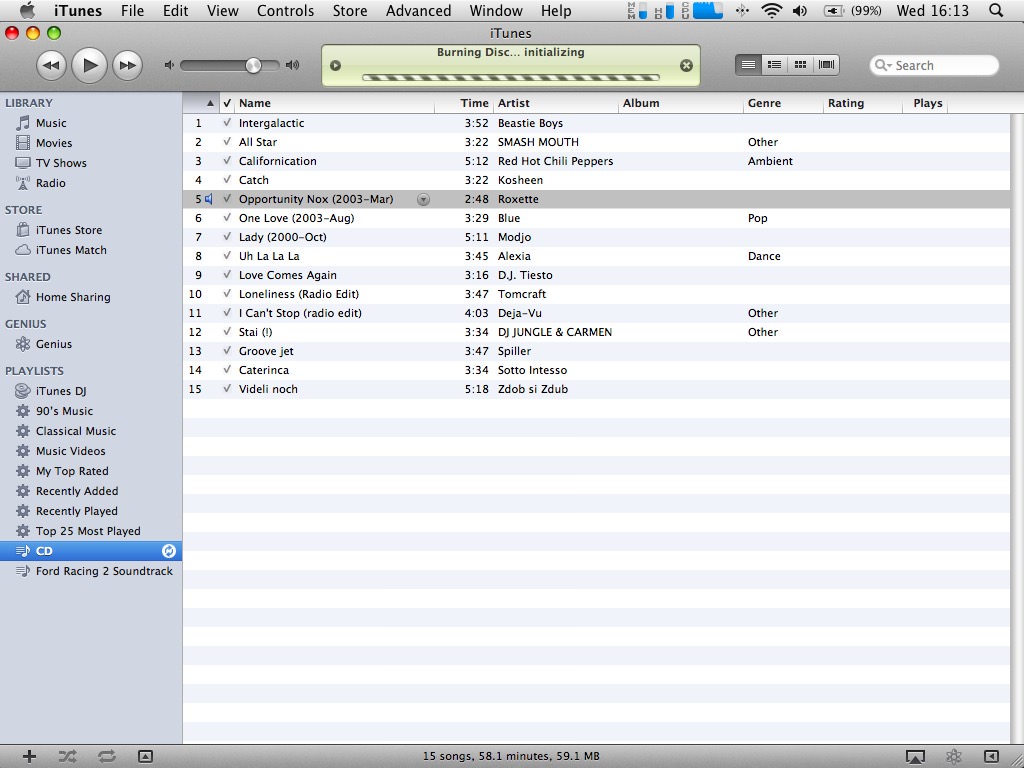Image resolution: width=1024 pixels, height=768 pixels.
Task: Uncheck the Videli noch checkbox
Action: coord(227,389)
